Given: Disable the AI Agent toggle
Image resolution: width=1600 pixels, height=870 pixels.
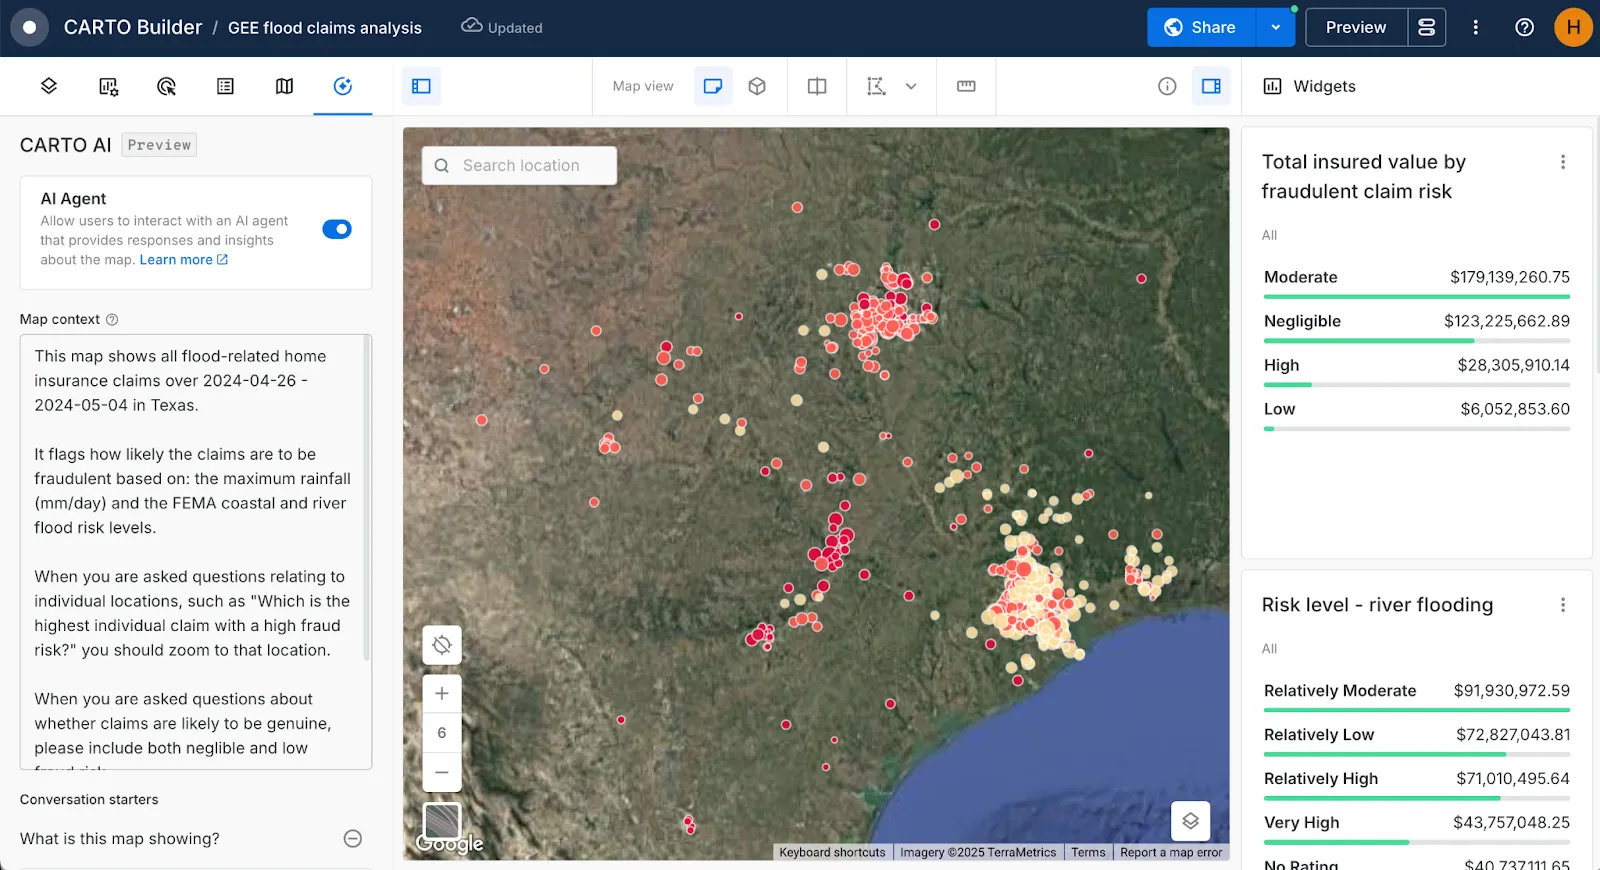Looking at the screenshot, I should point(337,229).
